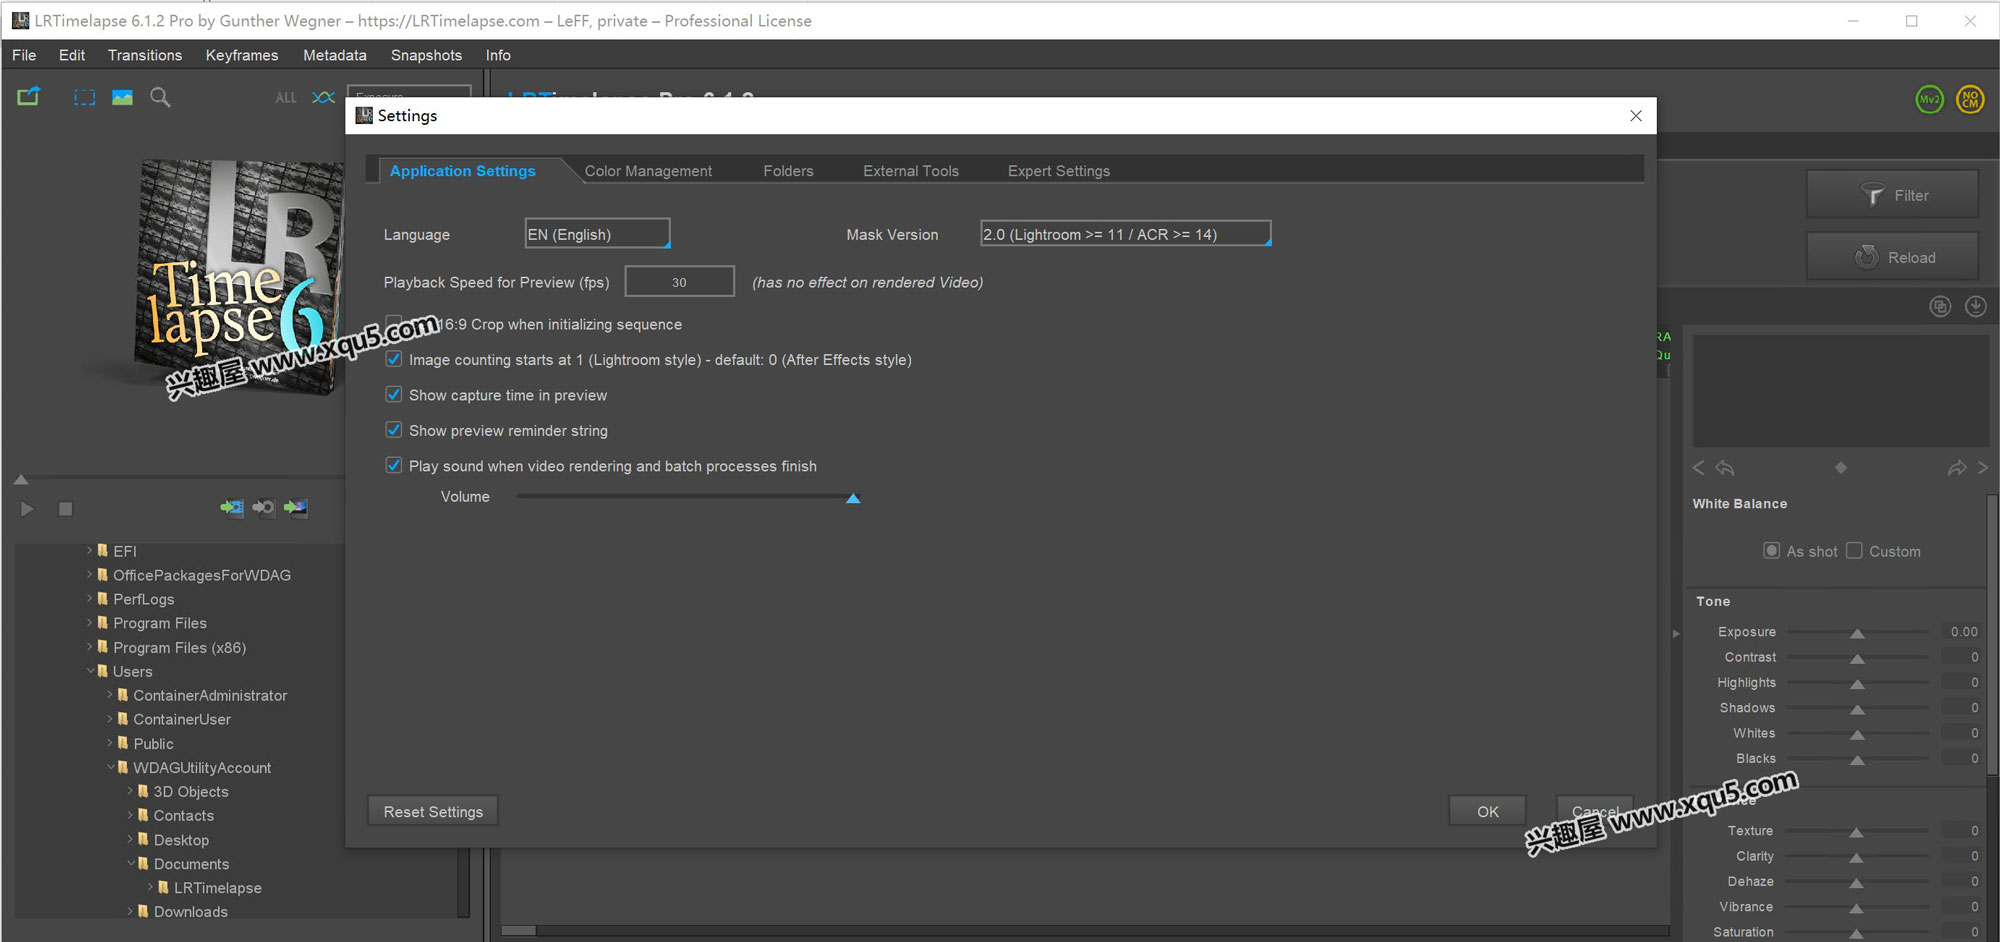This screenshot has height=942, width=2000.
Task: Click the Filter button
Action: tap(1892, 195)
